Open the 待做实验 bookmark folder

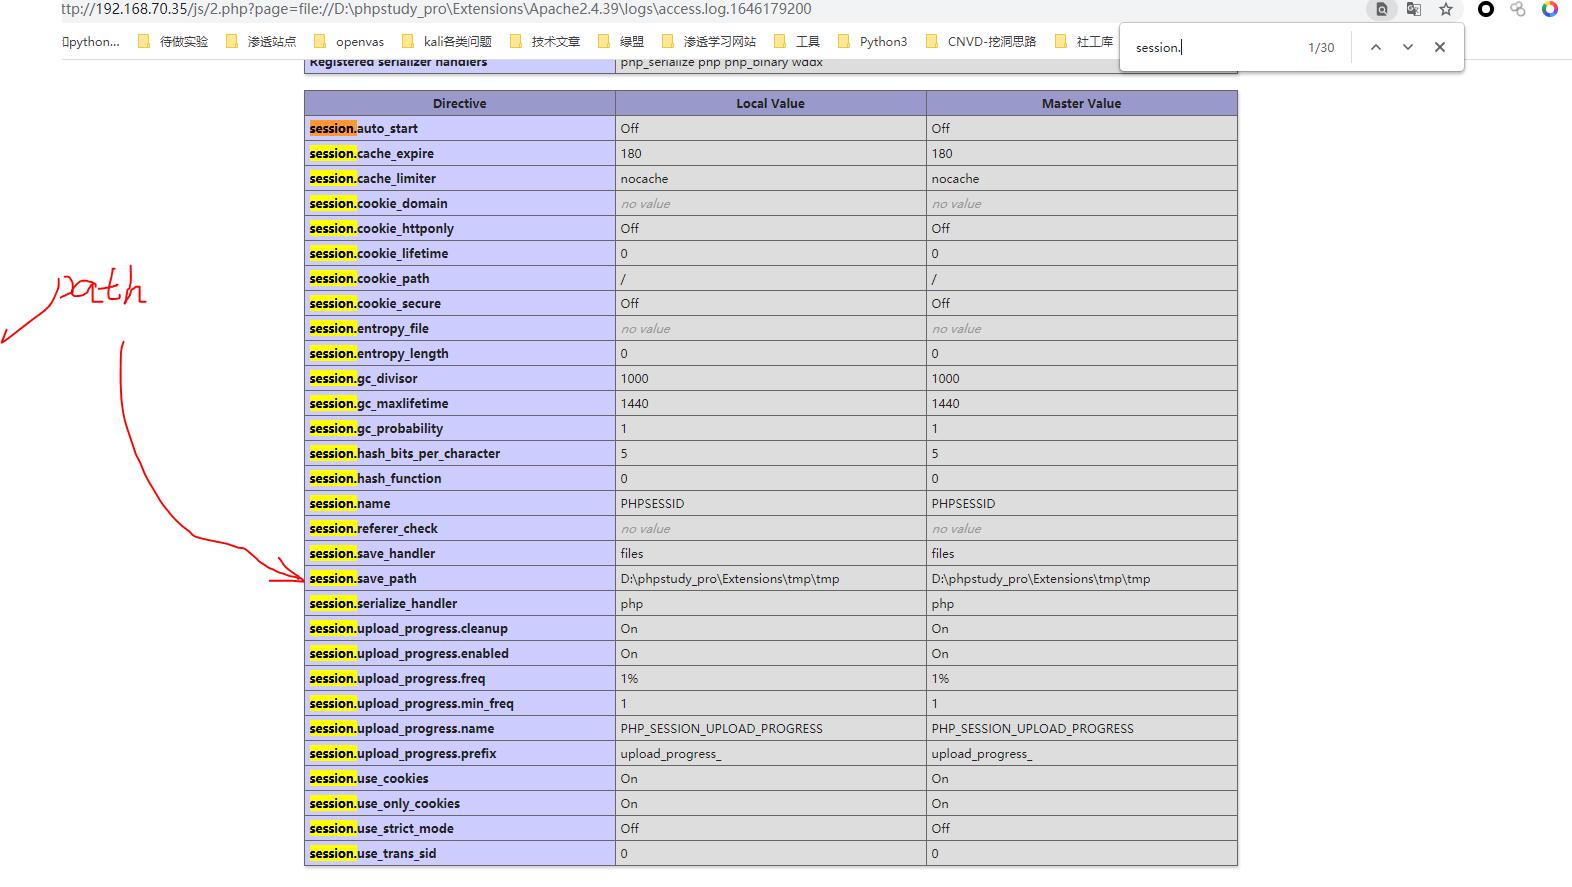[173, 42]
